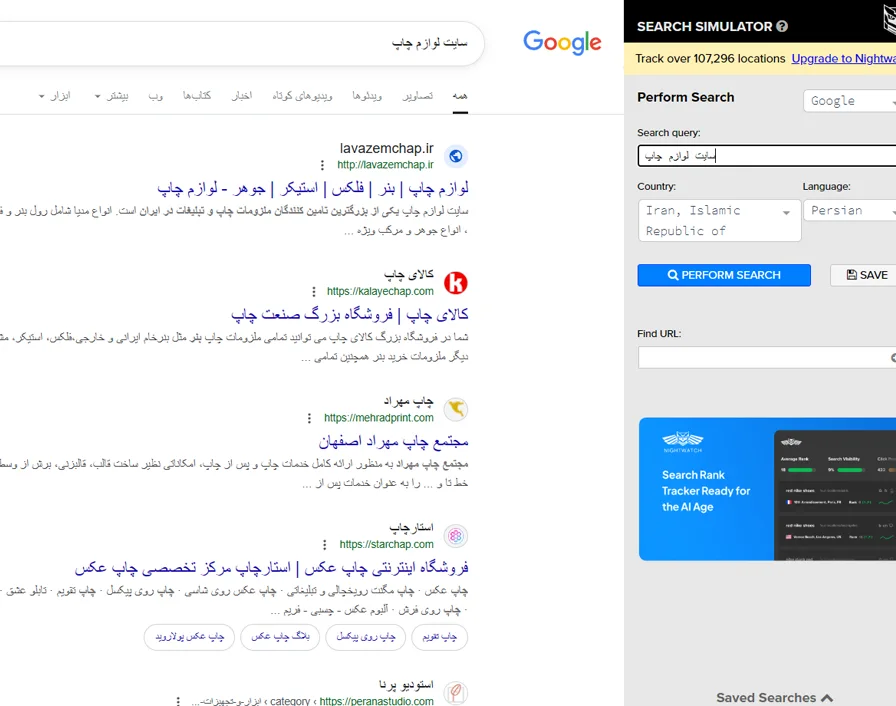Click the site name کالای چاپ above kalayechap URL
Viewport: 896px width, 706px height.
pos(409,275)
